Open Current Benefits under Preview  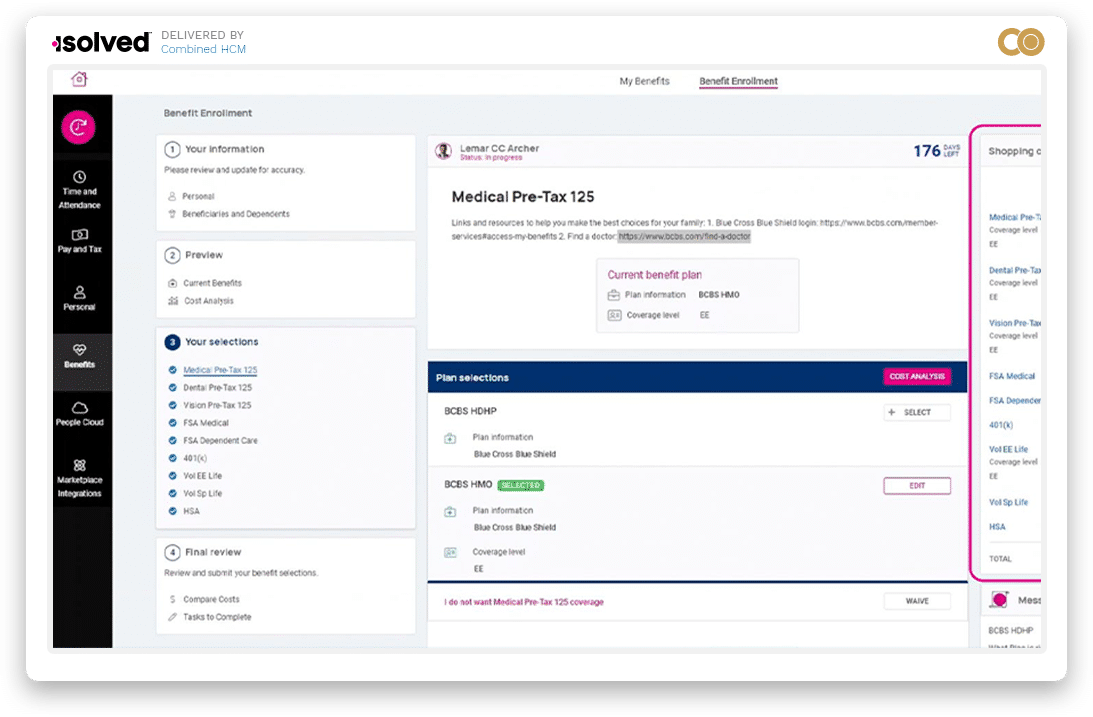point(212,283)
